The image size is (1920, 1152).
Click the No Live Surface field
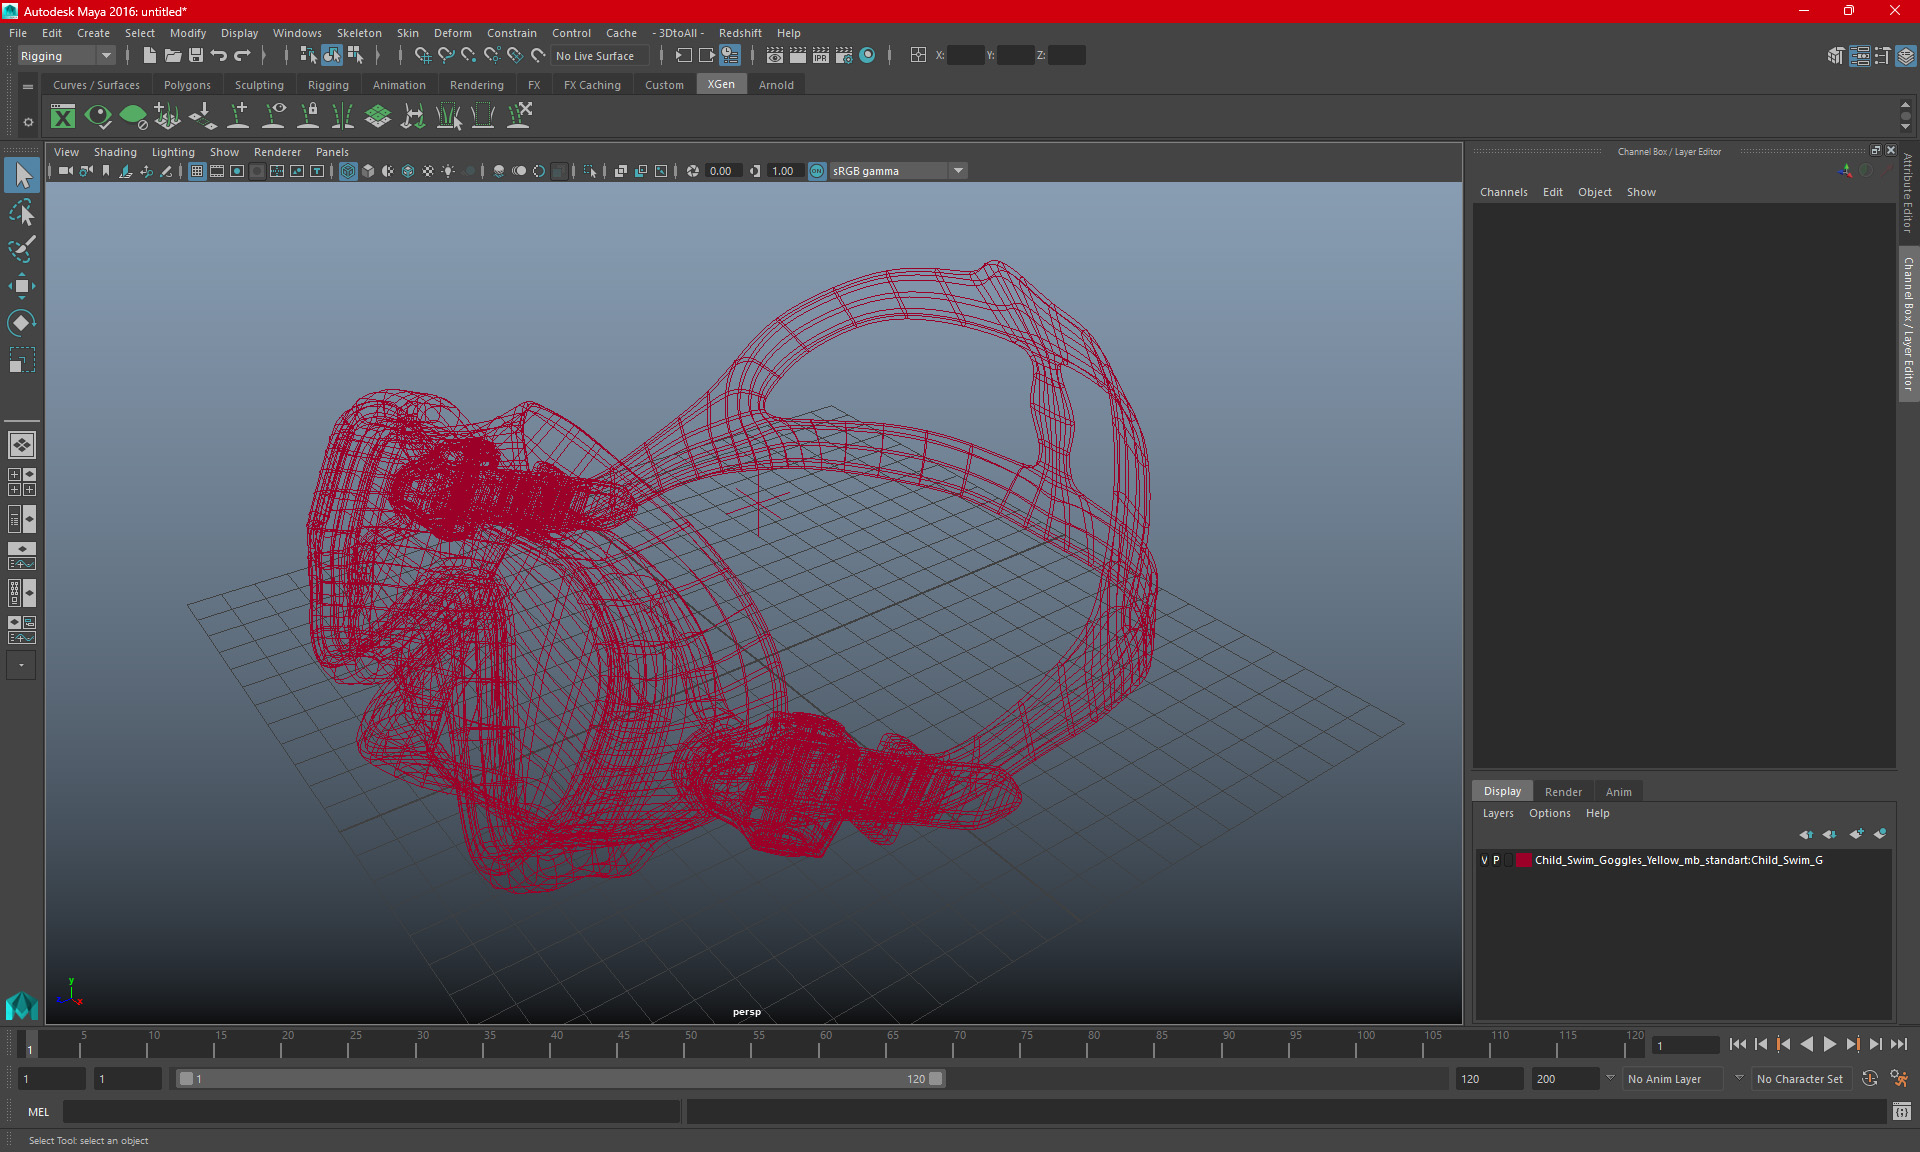click(599, 56)
